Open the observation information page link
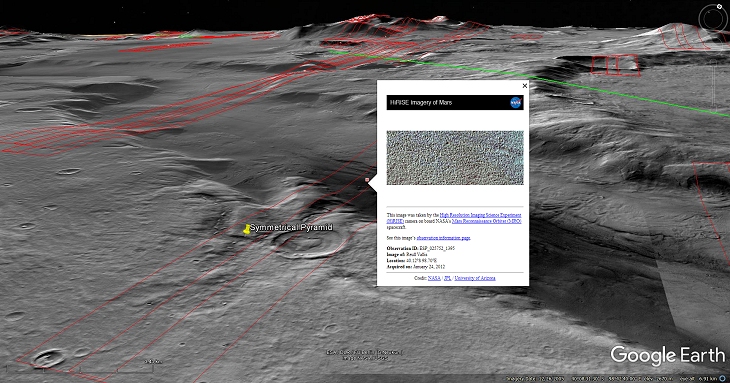The image size is (730, 383). coord(443,238)
